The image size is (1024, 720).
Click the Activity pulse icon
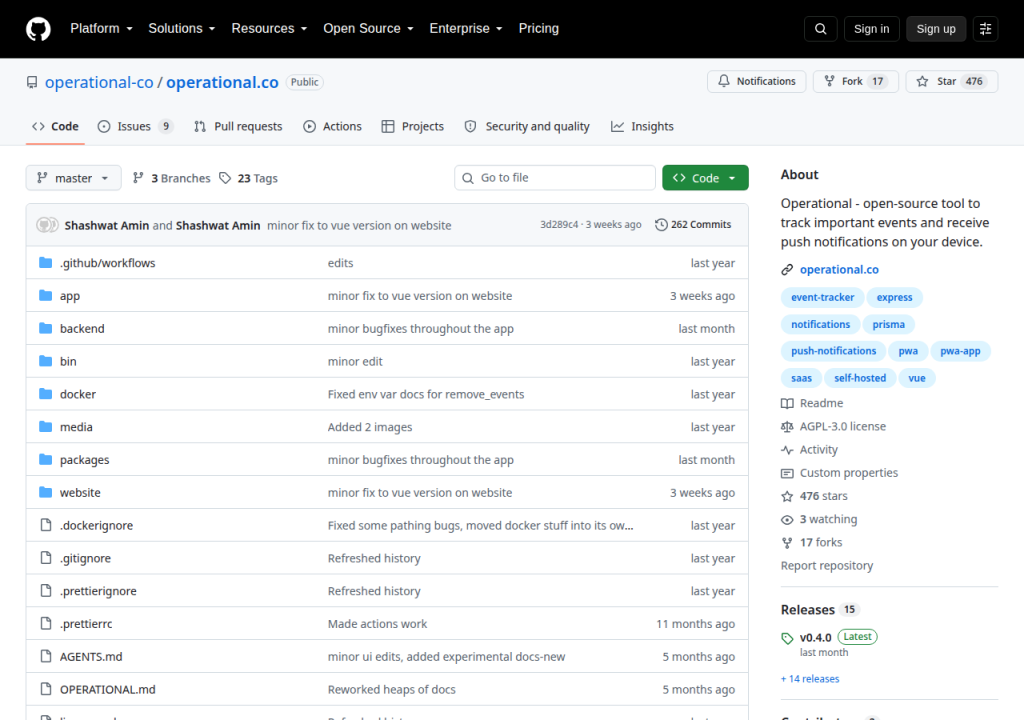coord(787,450)
